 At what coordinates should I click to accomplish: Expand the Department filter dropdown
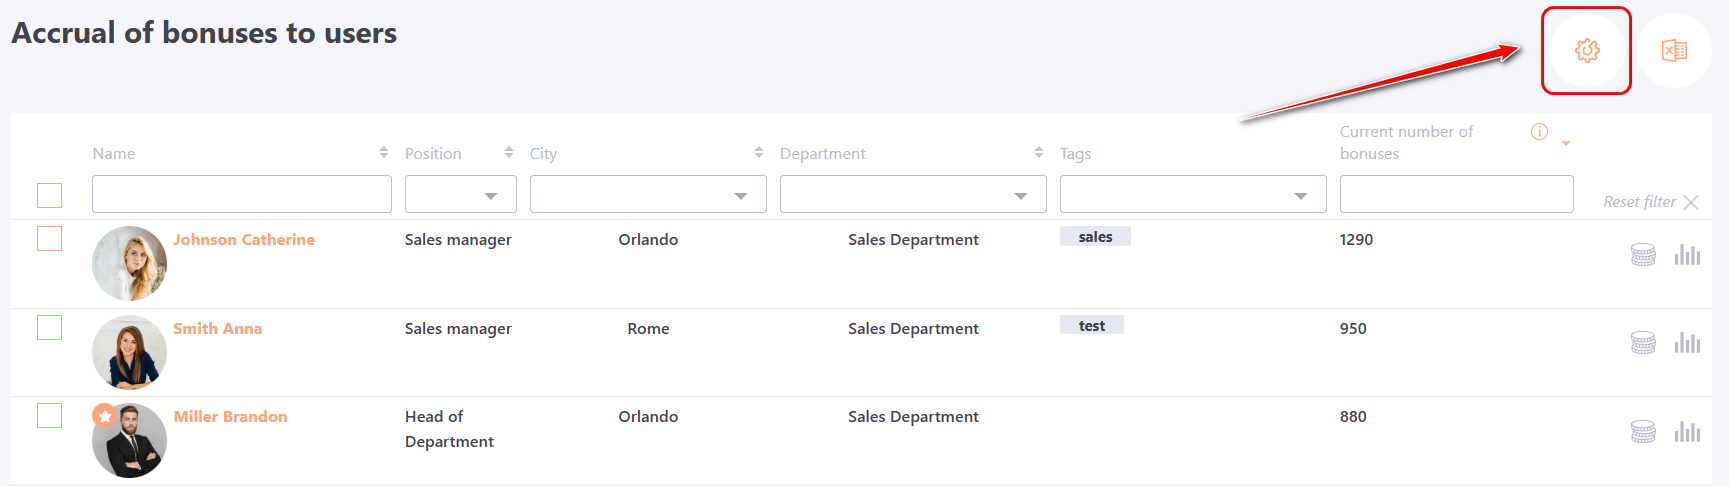913,195
